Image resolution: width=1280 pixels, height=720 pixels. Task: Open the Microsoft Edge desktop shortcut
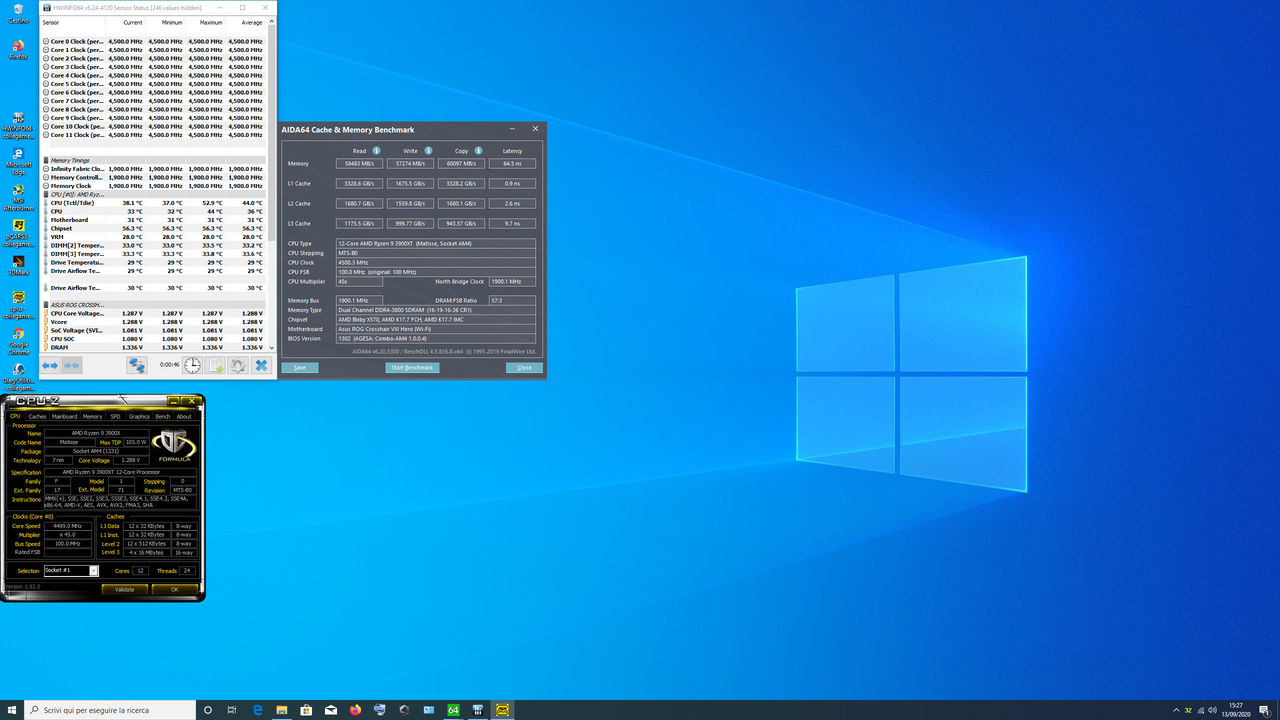tap(18, 160)
